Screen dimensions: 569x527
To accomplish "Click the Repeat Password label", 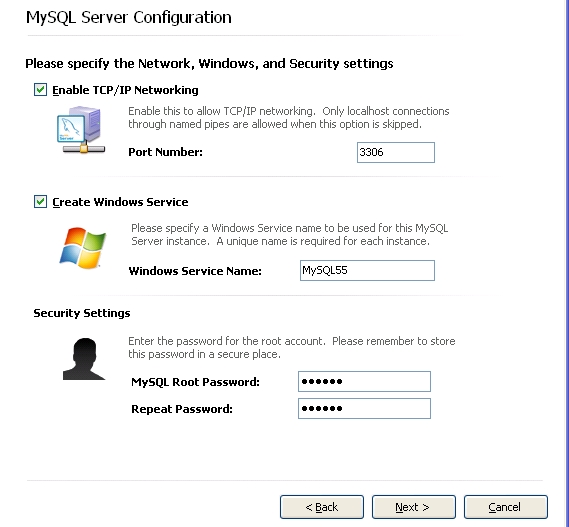I will click(182, 409).
